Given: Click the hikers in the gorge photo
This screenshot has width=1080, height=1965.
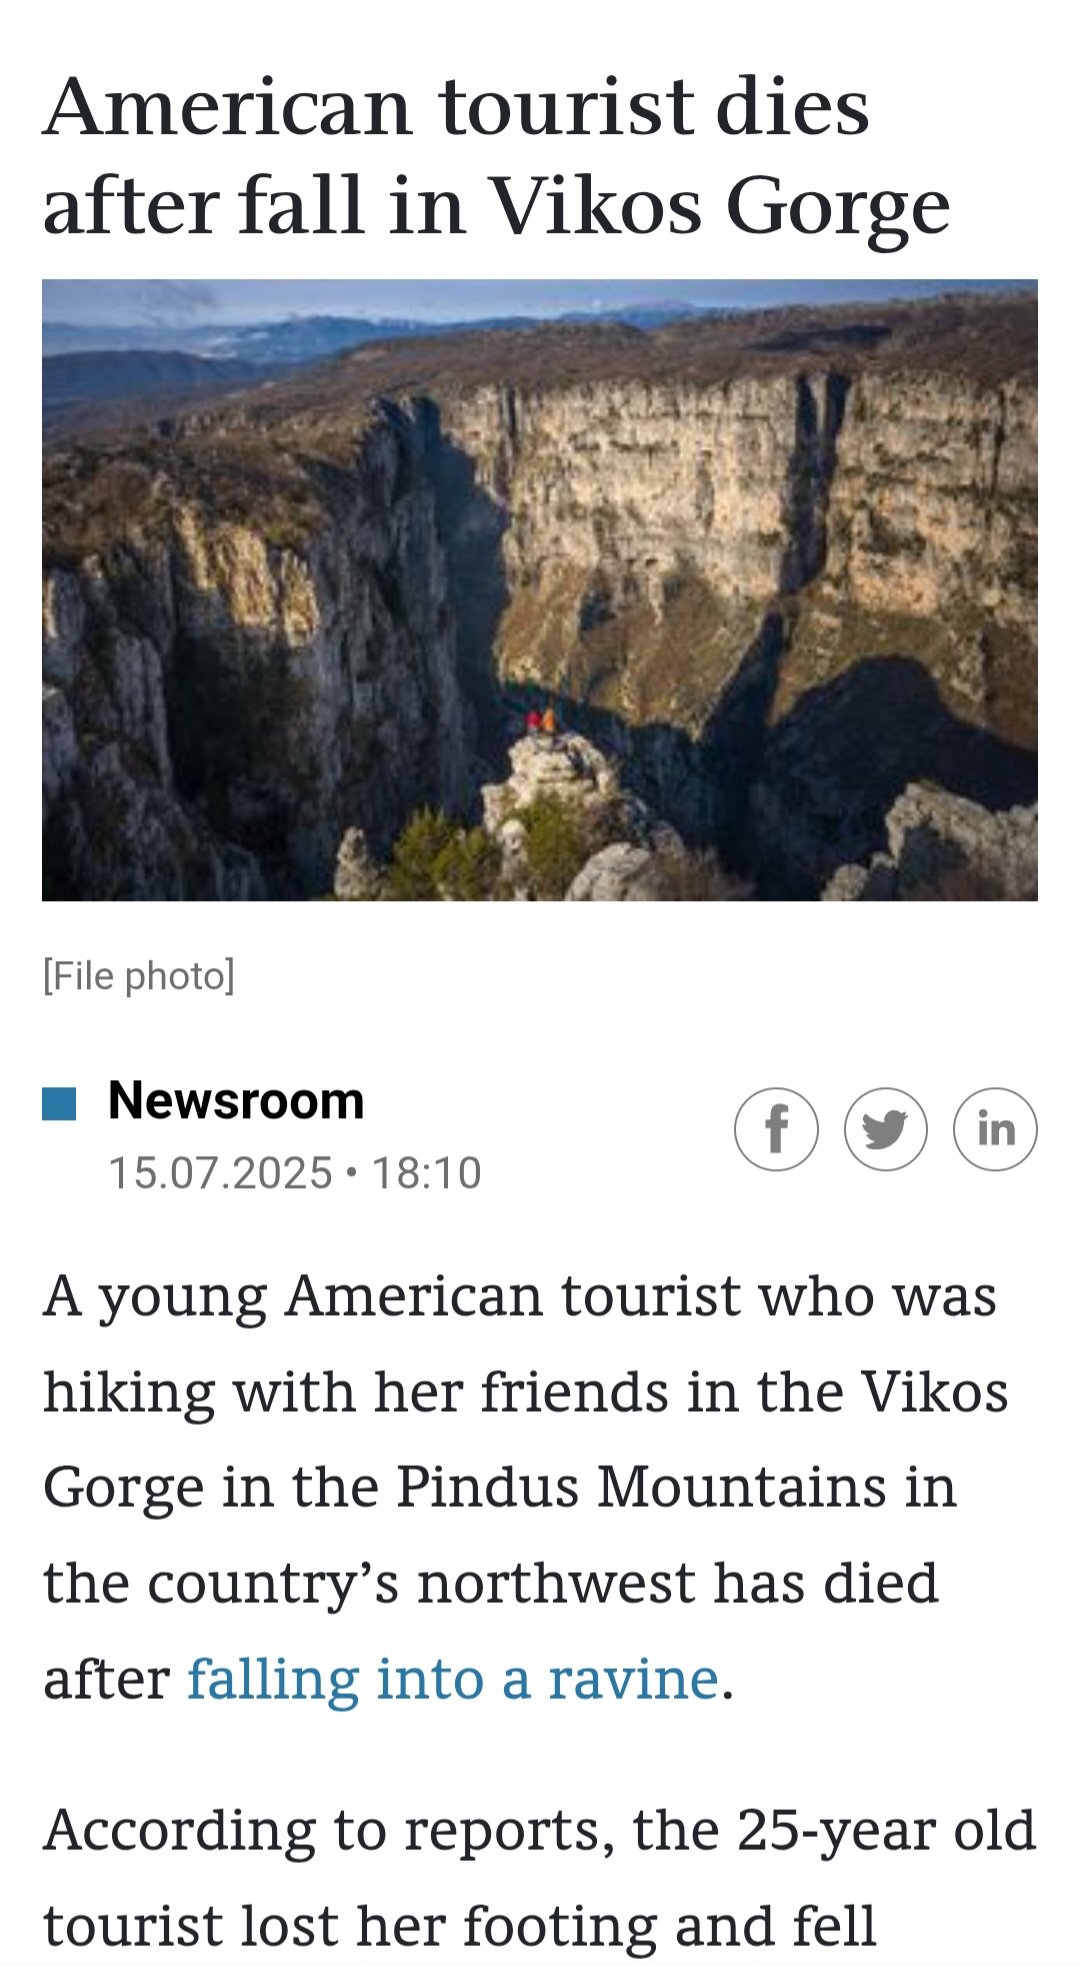Looking at the screenshot, I should [x=541, y=720].
